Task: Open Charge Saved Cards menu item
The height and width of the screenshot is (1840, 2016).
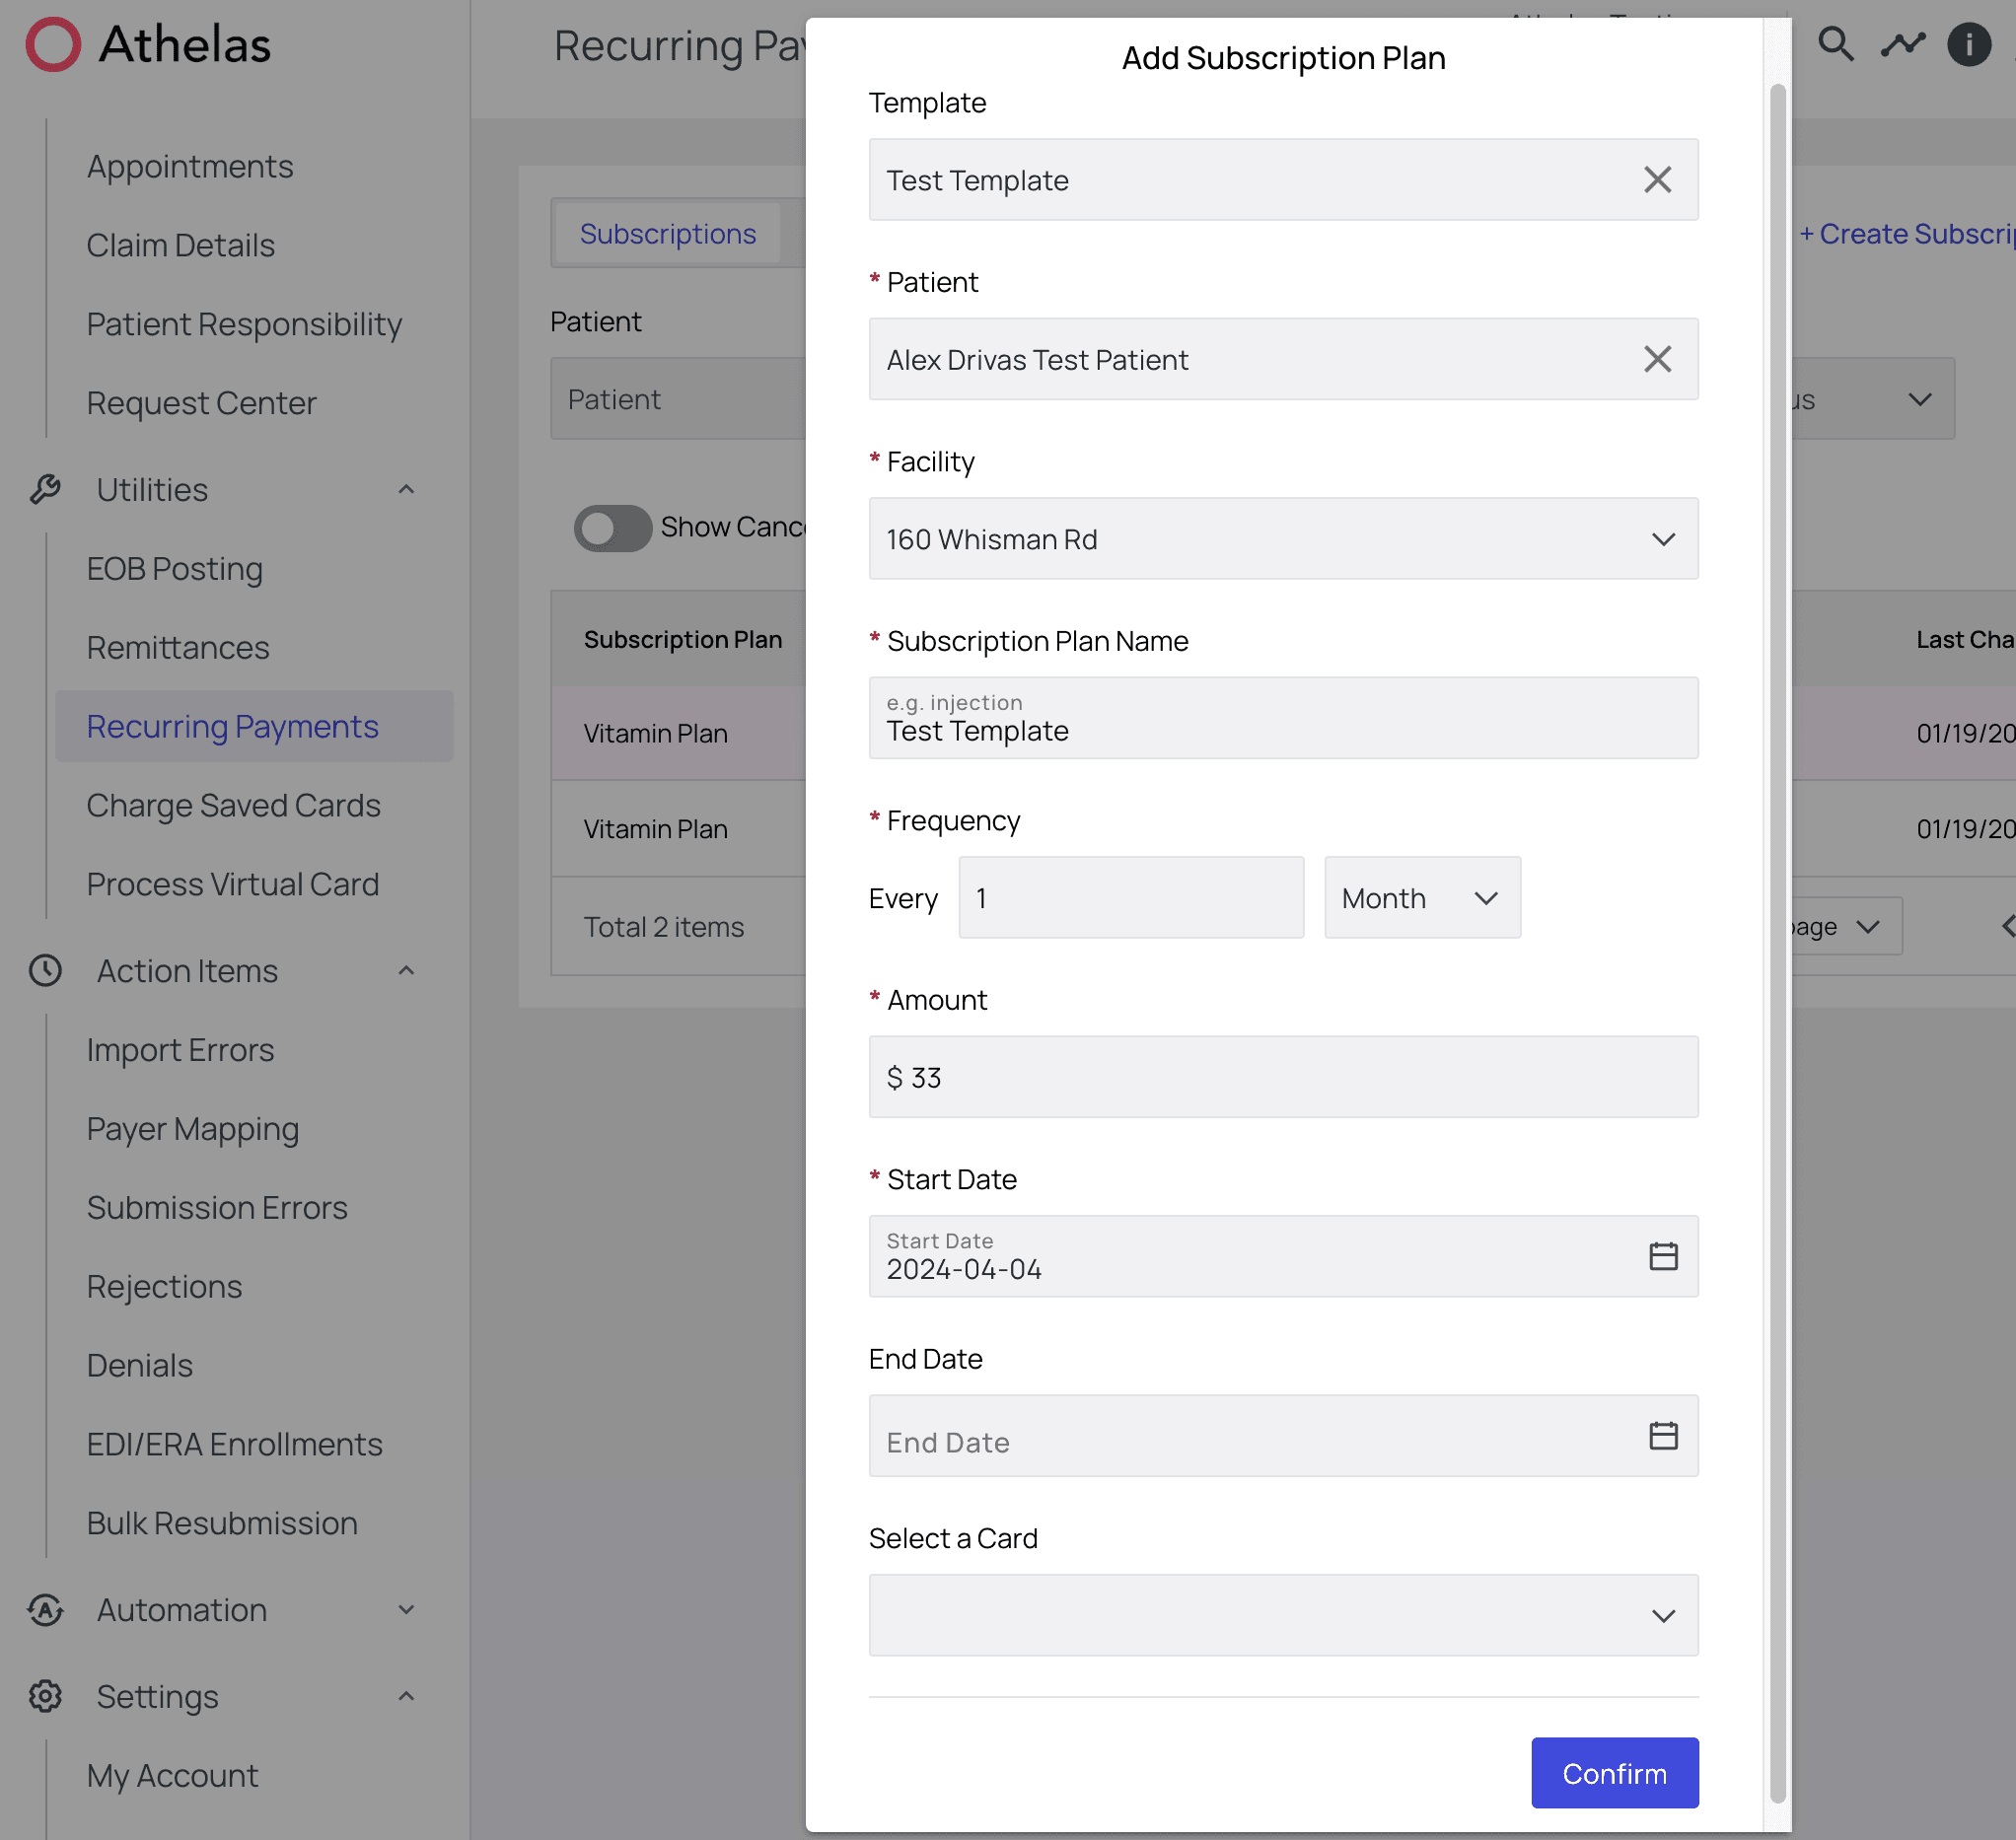Action: point(233,805)
